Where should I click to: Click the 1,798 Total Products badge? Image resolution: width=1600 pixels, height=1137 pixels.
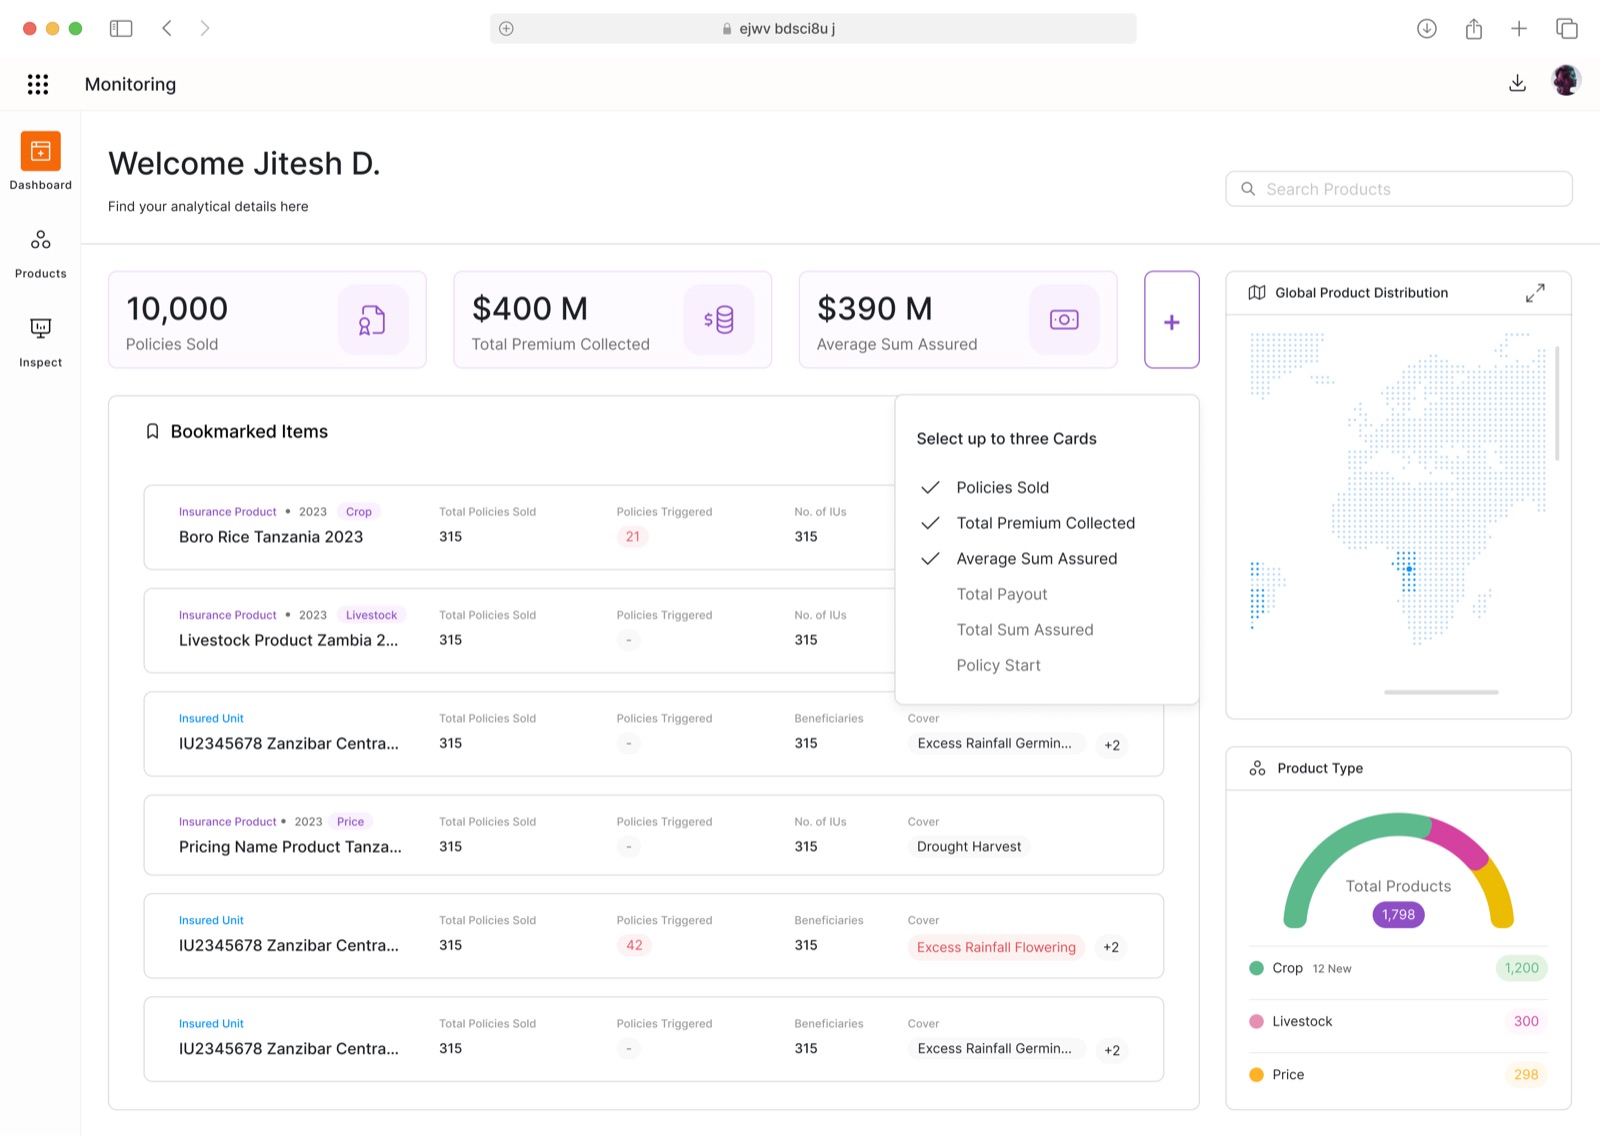pos(1398,914)
